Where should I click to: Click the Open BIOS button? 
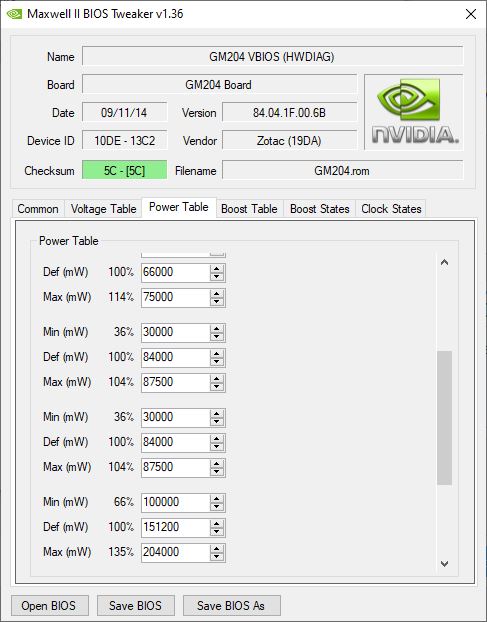[x=50, y=606]
